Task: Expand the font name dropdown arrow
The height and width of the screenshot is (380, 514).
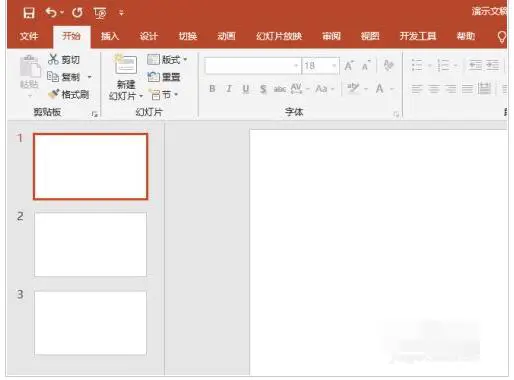Action: (296, 66)
